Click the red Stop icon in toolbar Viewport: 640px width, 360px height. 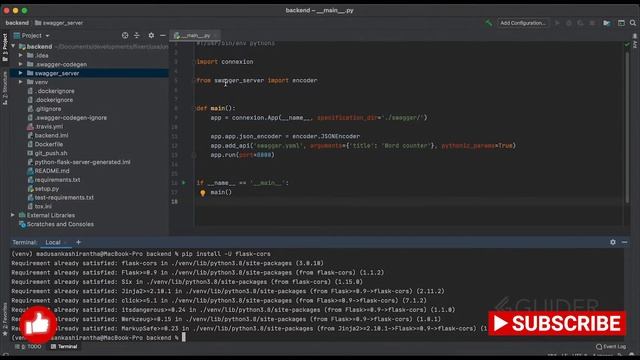pos(592,23)
